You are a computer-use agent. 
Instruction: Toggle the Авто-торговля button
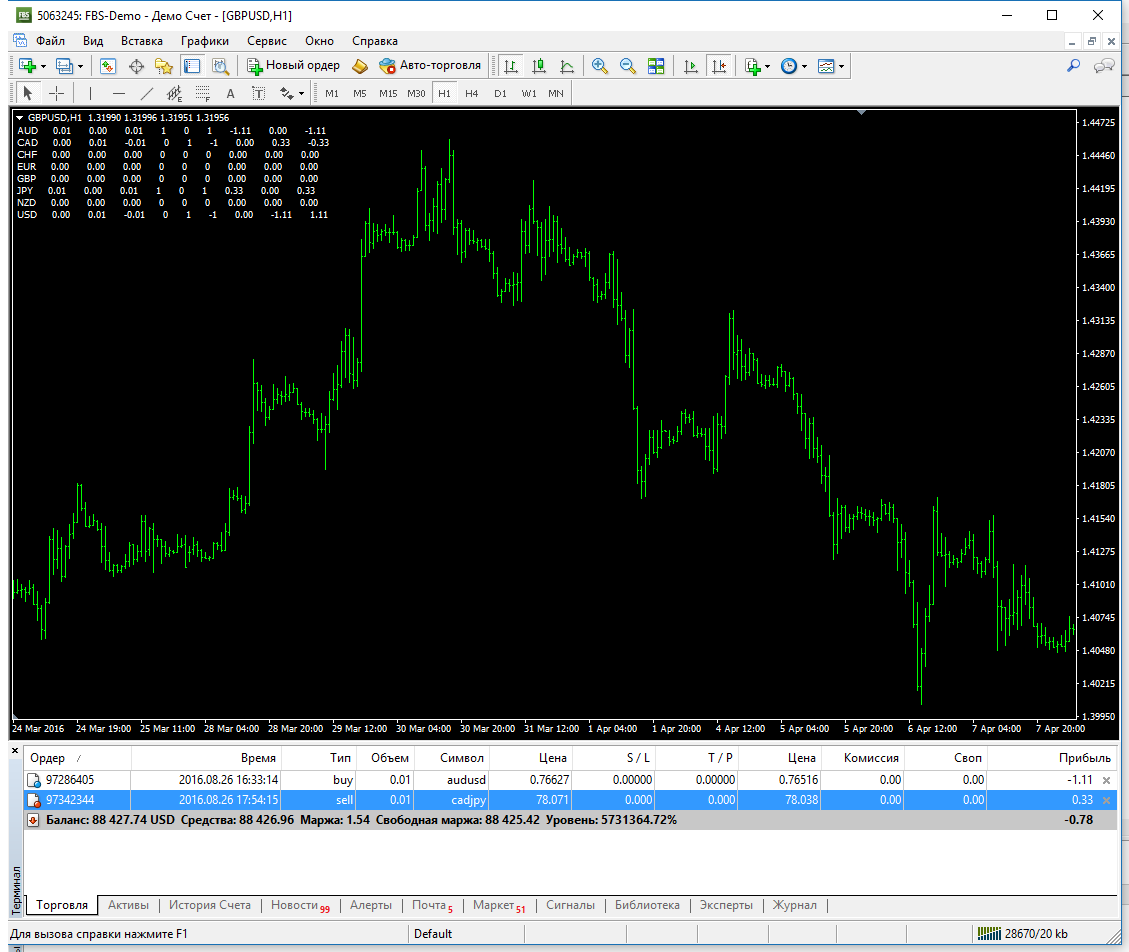click(x=430, y=66)
